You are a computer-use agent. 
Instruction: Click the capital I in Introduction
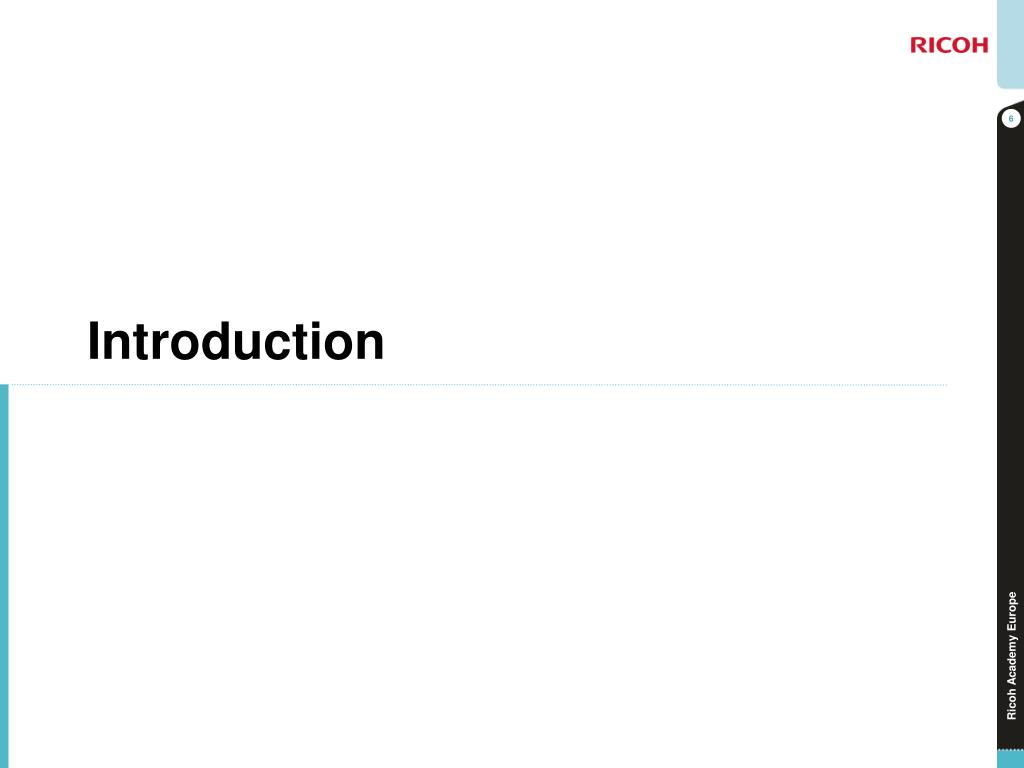(93, 341)
